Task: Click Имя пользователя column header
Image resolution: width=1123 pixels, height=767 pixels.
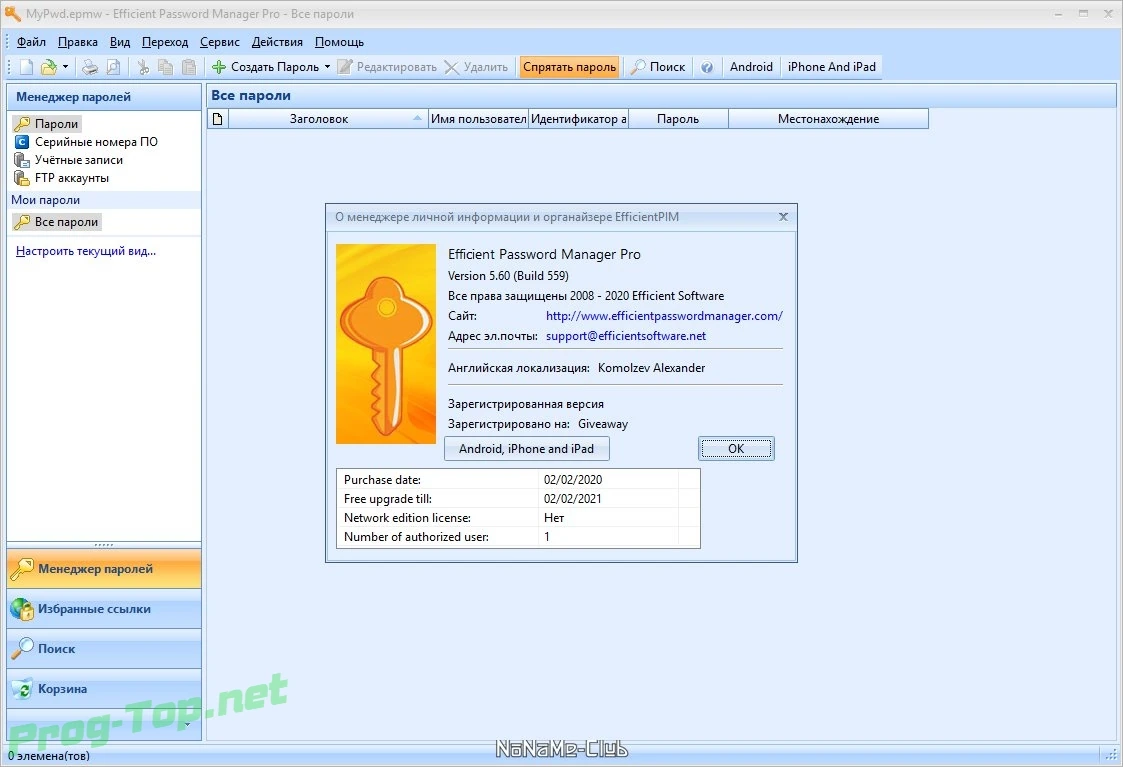Action: point(478,119)
